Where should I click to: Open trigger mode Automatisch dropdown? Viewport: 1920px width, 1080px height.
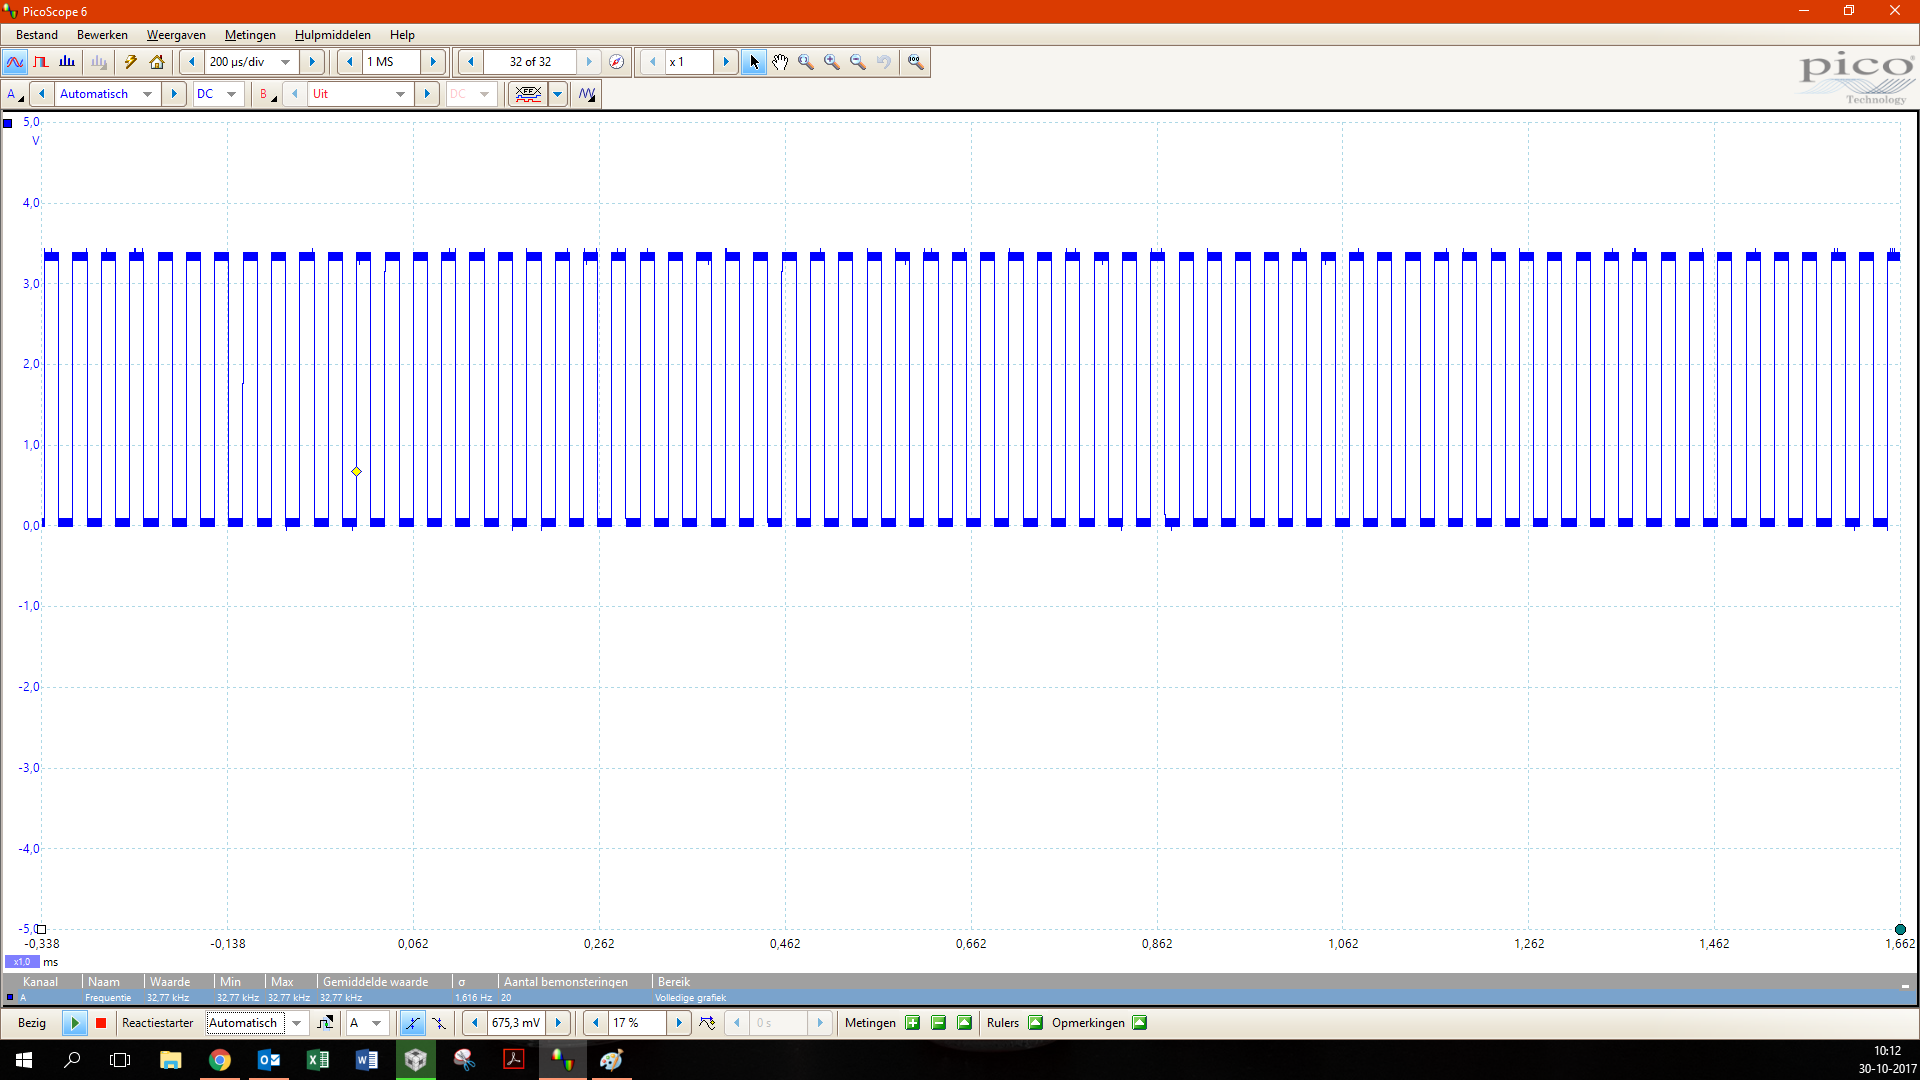click(x=296, y=1023)
